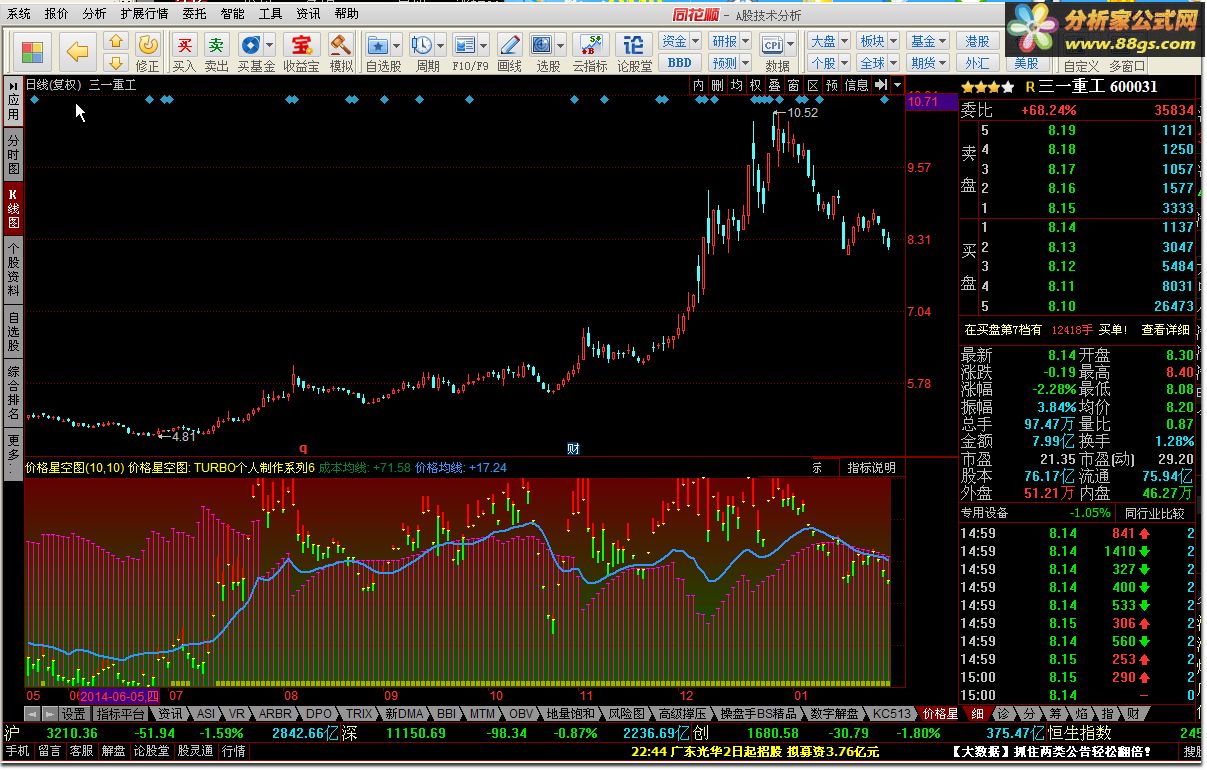Open the 委托 menu
Image resolution: width=1207 pixels, height=770 pixels.
(x=195, y=14)
